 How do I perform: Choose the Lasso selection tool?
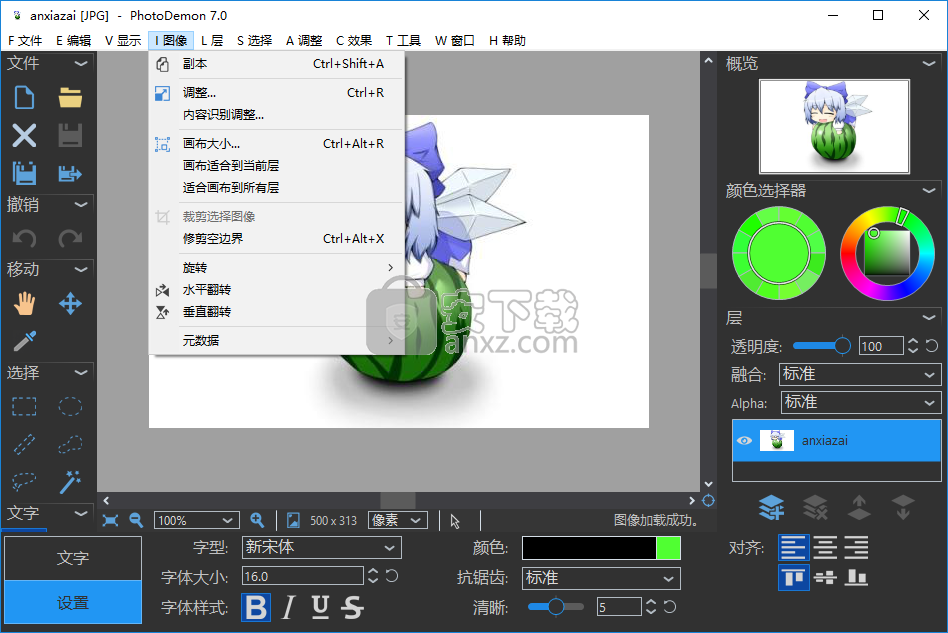(x=24, y=482)
